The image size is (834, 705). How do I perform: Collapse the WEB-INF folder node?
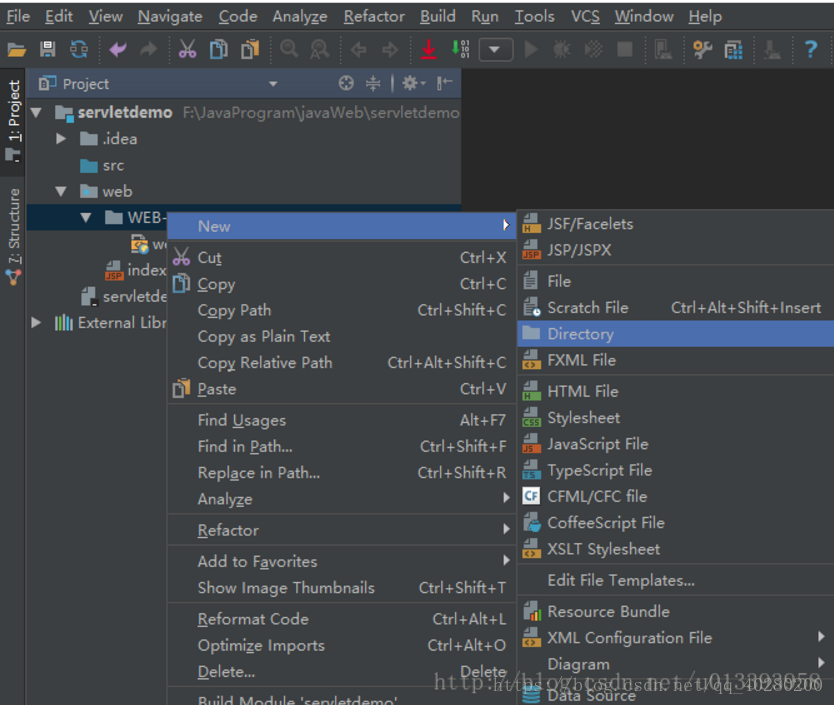click(x=86, y=217)
